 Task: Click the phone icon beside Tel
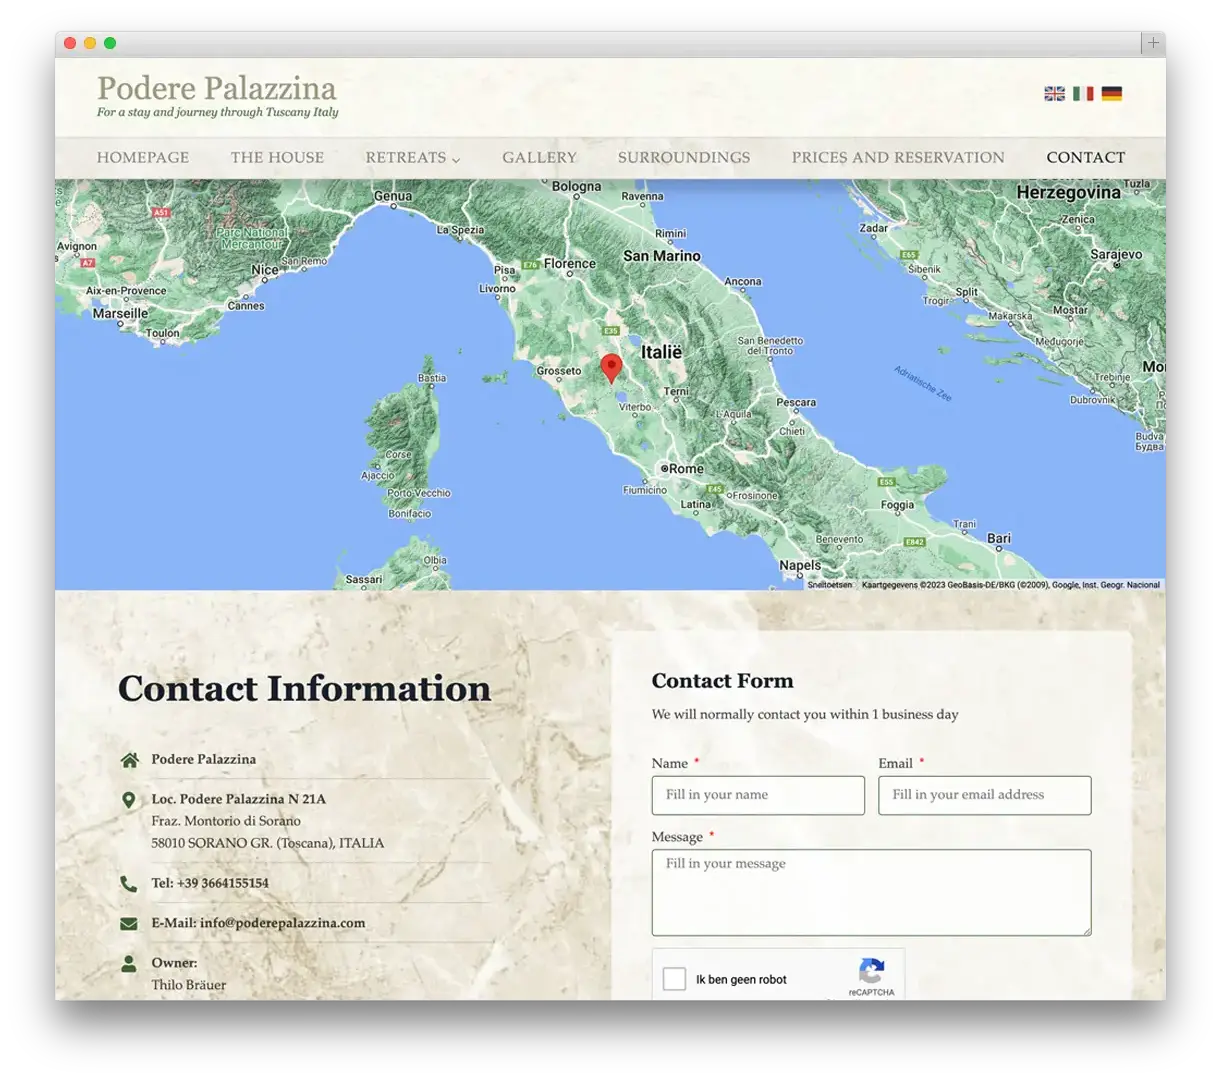pos(128,884)
